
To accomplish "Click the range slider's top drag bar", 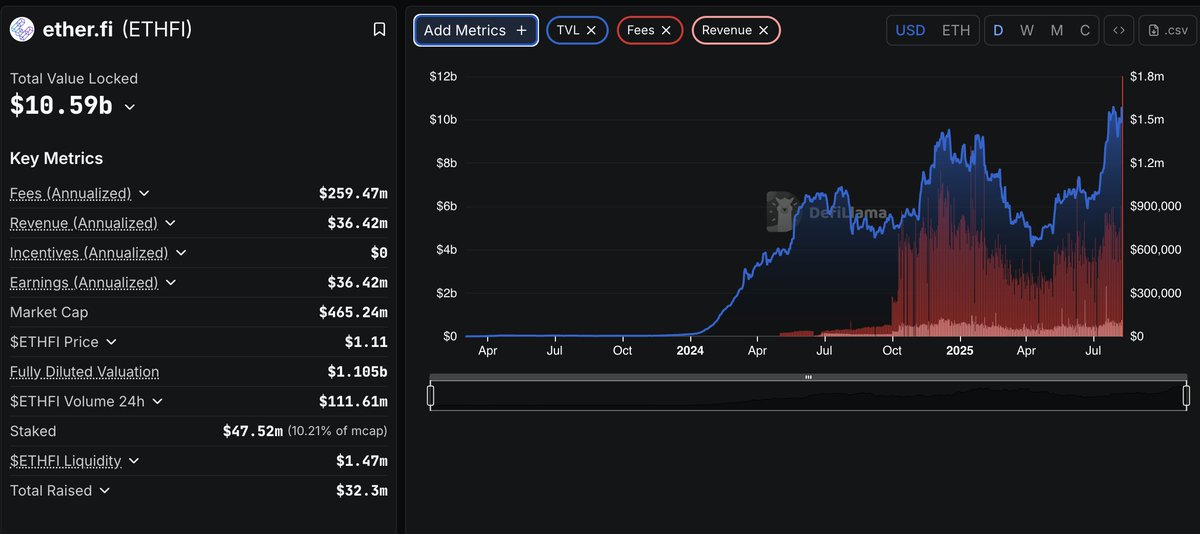I will pyautogui.click(x=808, y=377).
